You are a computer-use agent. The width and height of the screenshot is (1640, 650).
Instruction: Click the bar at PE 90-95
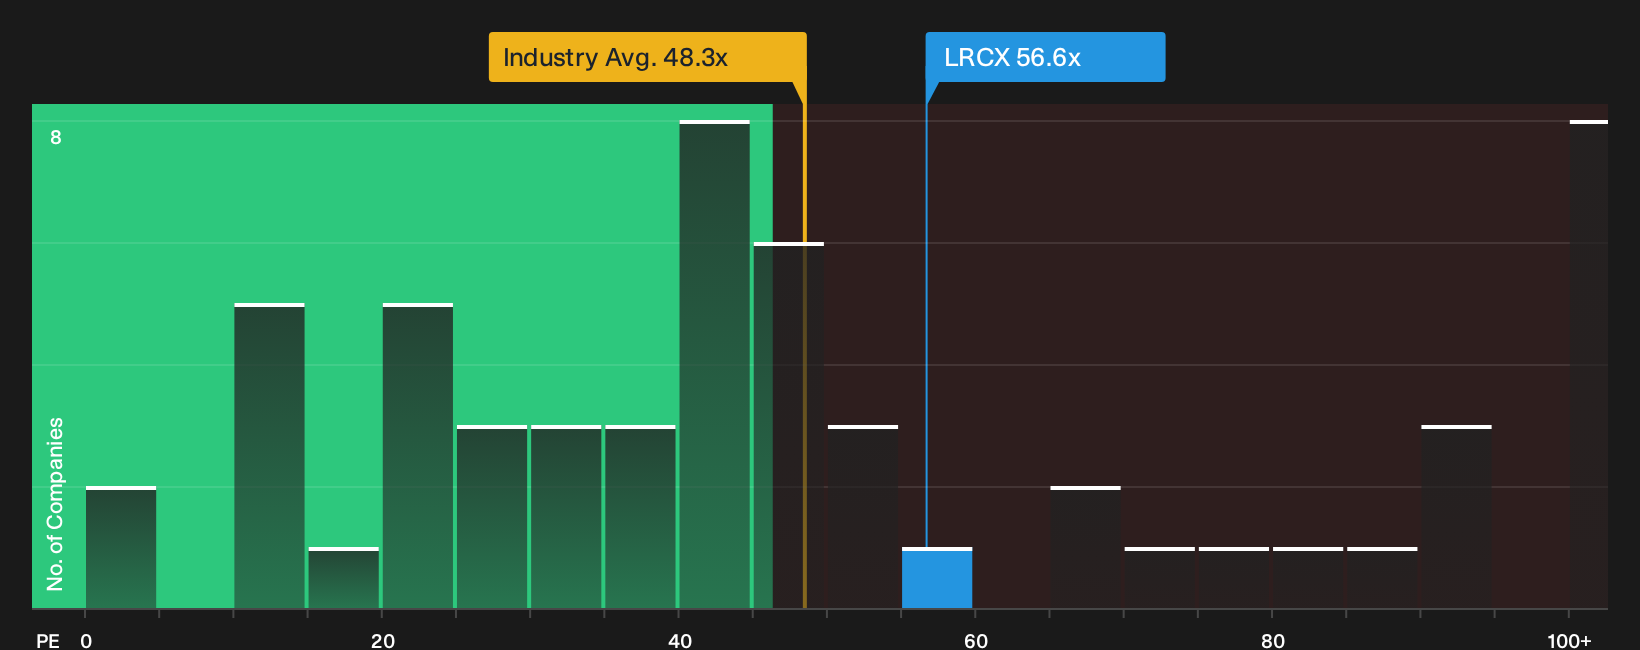pyautogui.click(x=1456, y=517)
